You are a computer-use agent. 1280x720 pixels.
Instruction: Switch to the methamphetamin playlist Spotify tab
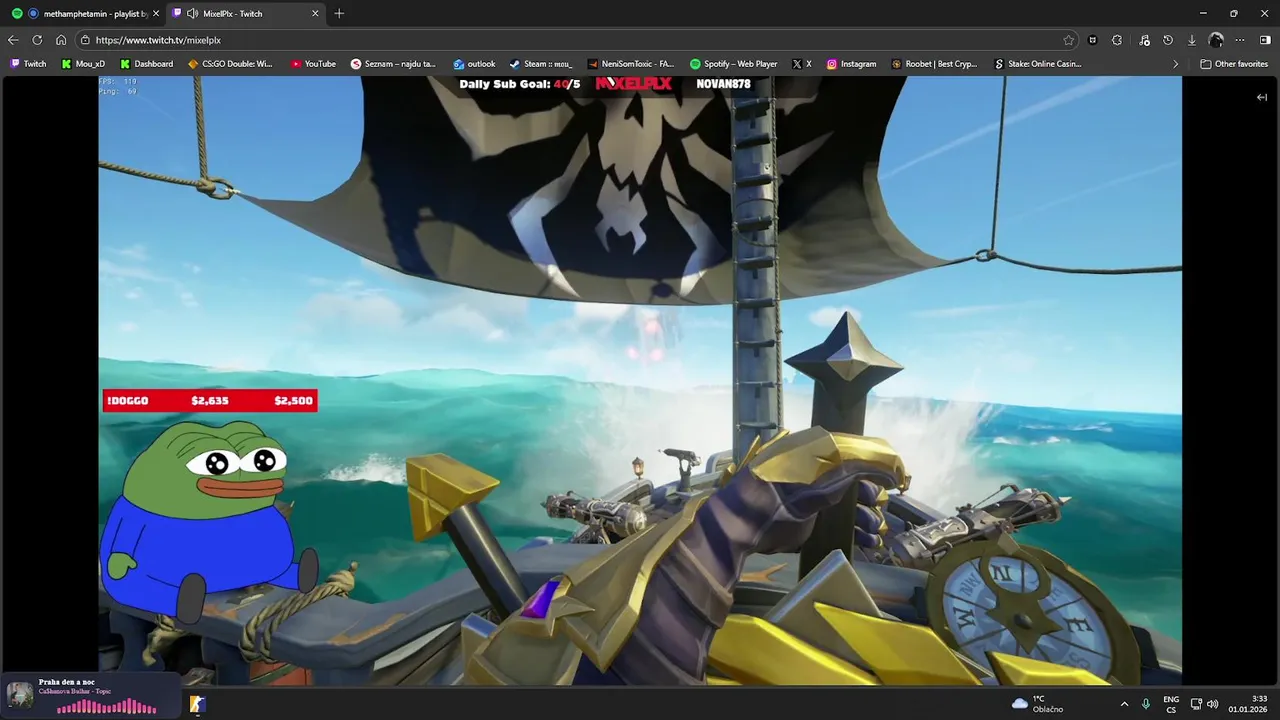tap(84, 14)
